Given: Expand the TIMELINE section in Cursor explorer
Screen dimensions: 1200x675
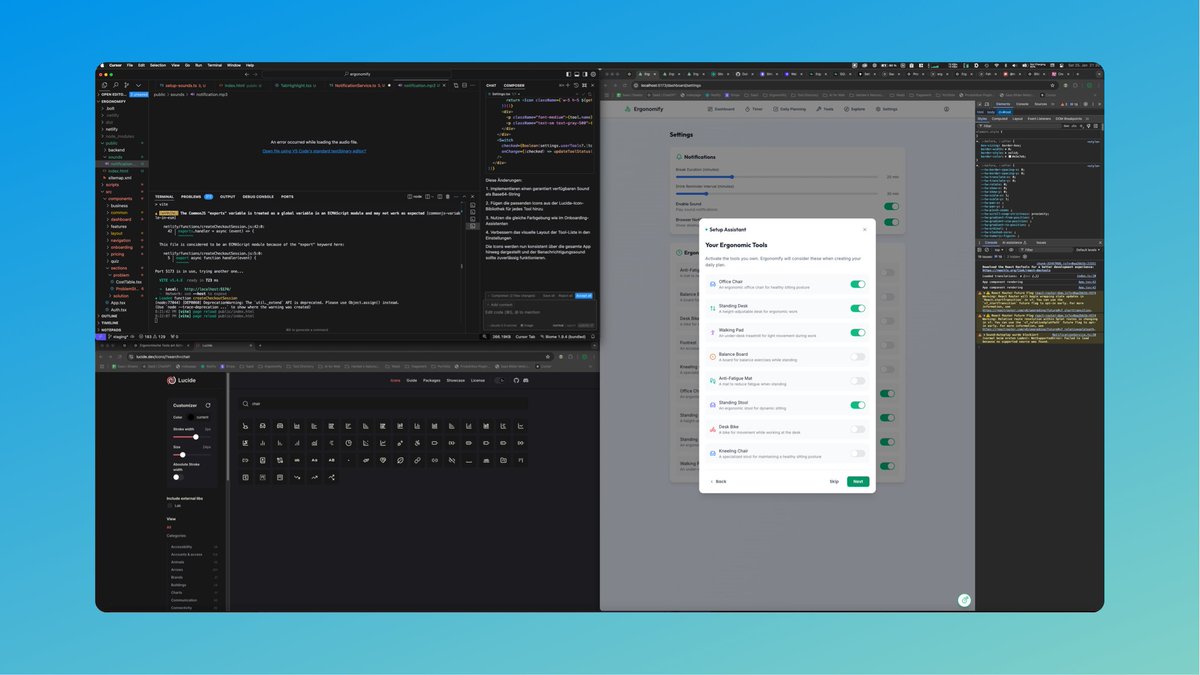Looking at the screenshot, I should (x=111, y=323).
